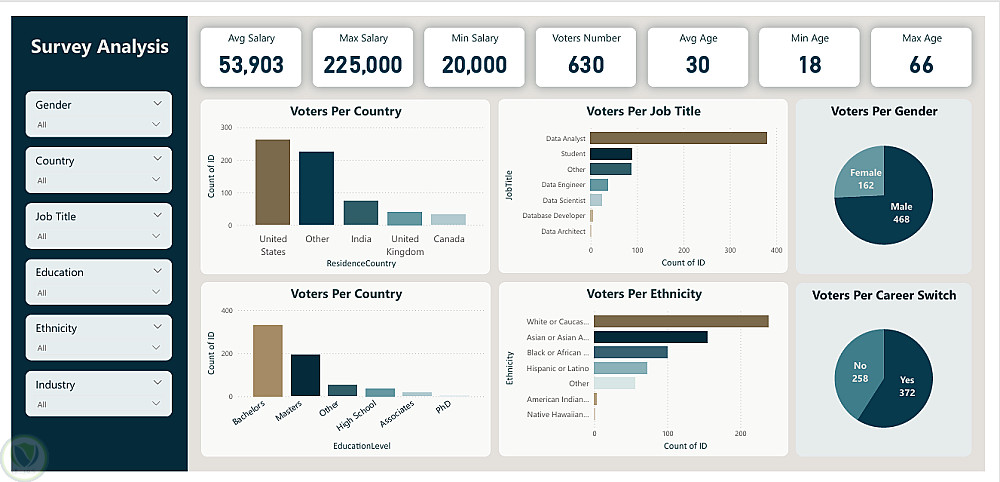Image resolution: width=1000 pixels, height=482 pixels.
Task: Open the Ethnicity slicer All dropdown
Action: coord(98,348)
